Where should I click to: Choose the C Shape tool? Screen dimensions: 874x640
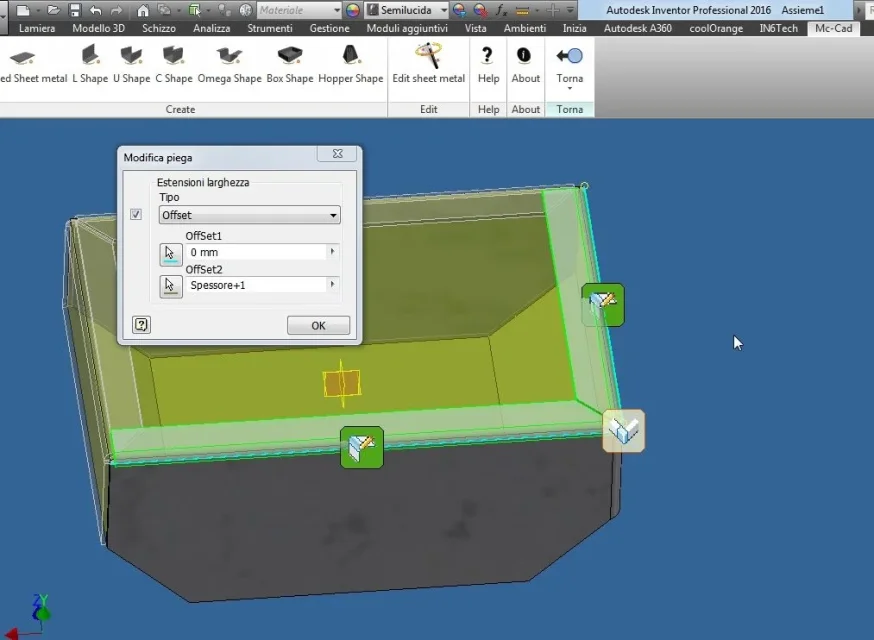pyautogui.click(x=174, y=64)
